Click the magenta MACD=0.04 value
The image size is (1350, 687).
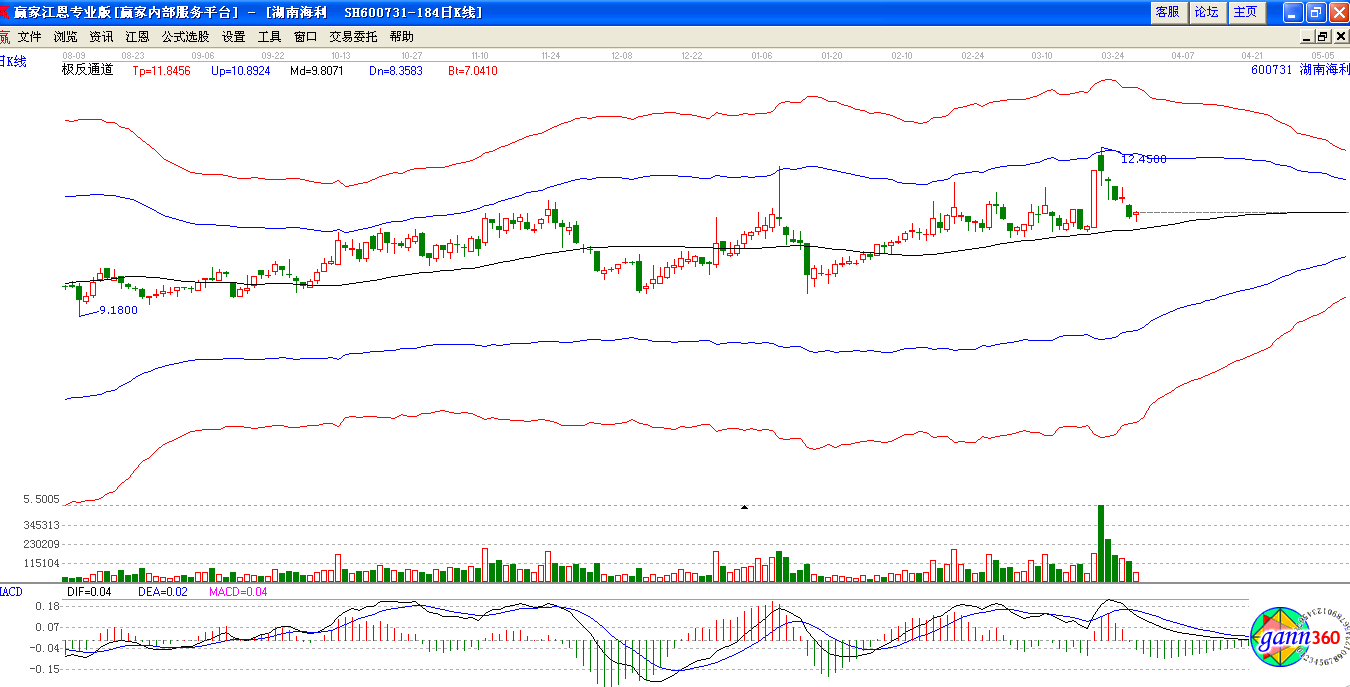click(x=238, y=592)
